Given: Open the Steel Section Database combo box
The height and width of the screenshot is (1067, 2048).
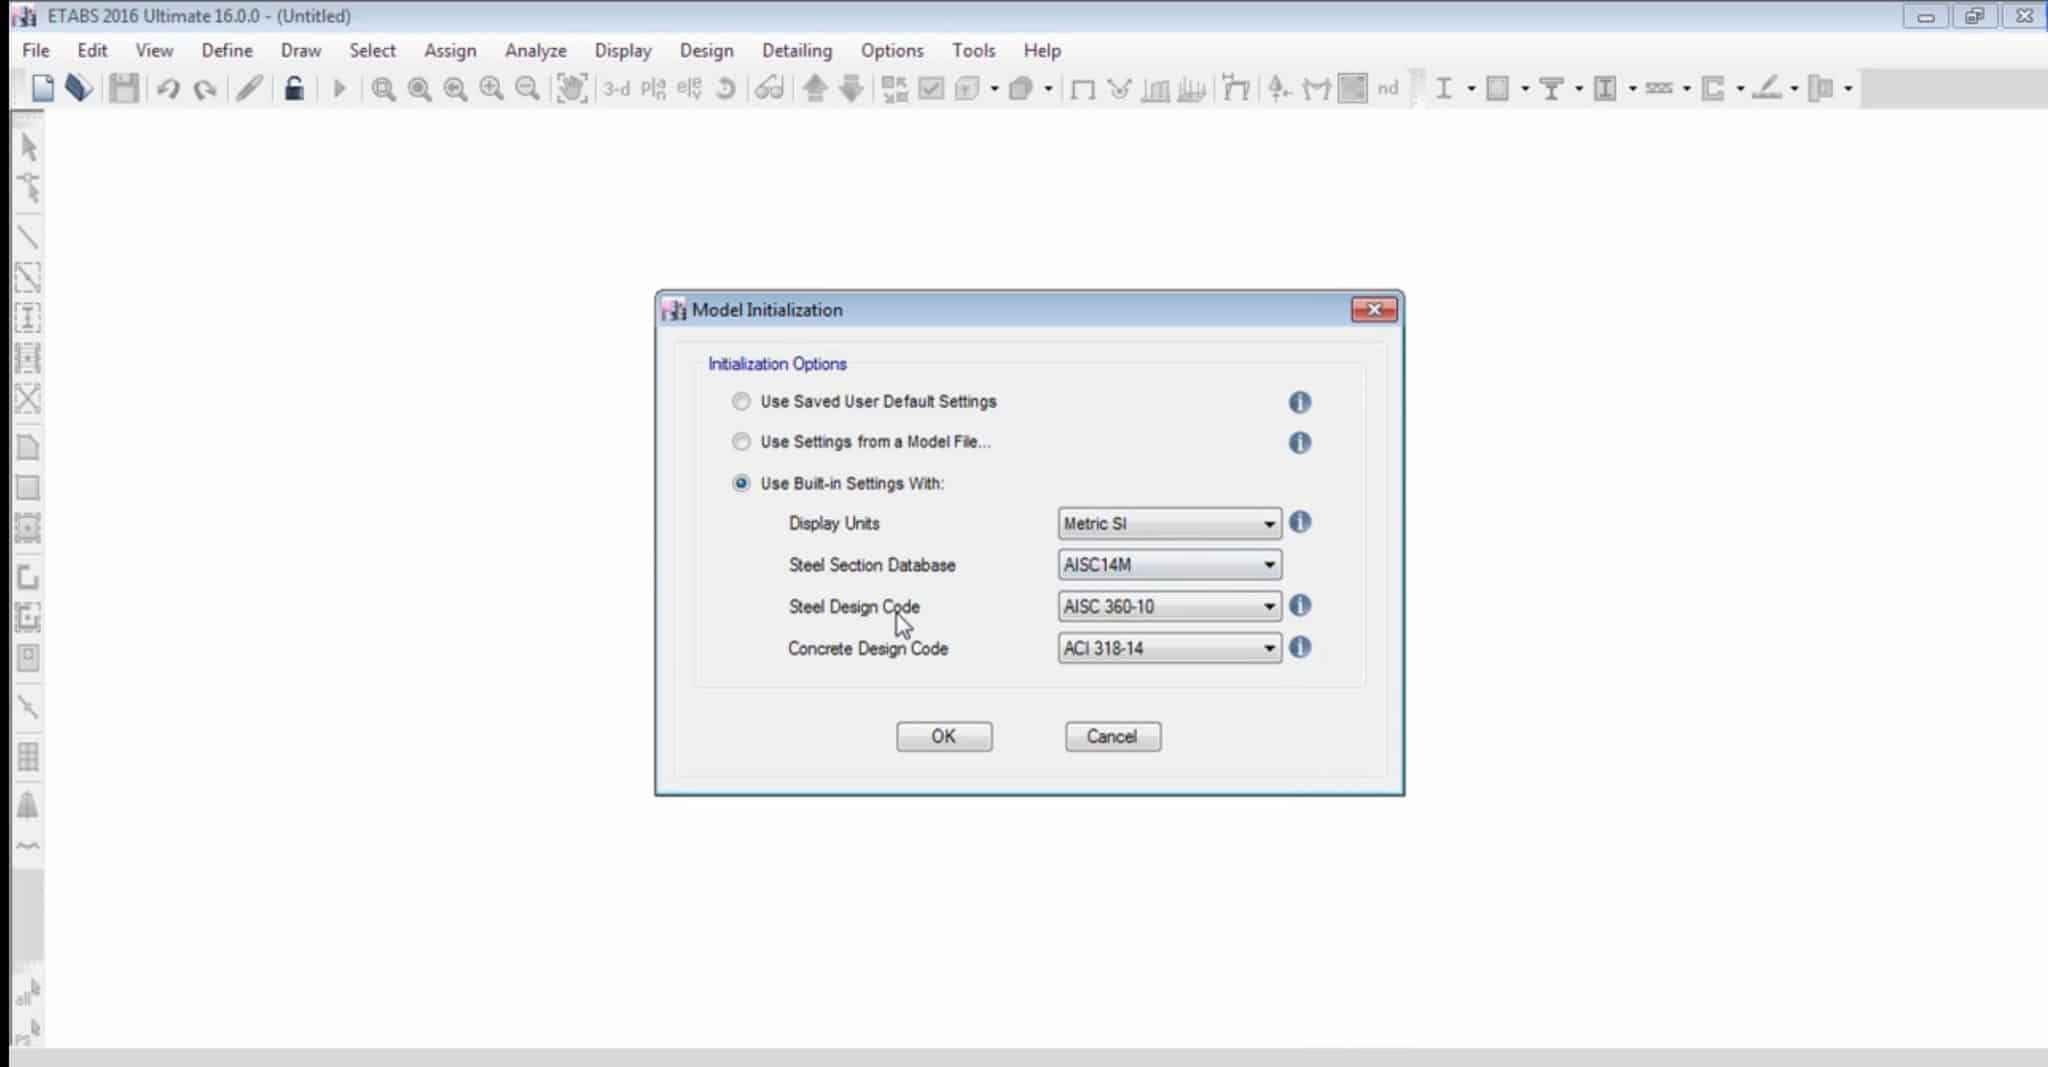Looking at the screenshot, I should (1168, 566).
